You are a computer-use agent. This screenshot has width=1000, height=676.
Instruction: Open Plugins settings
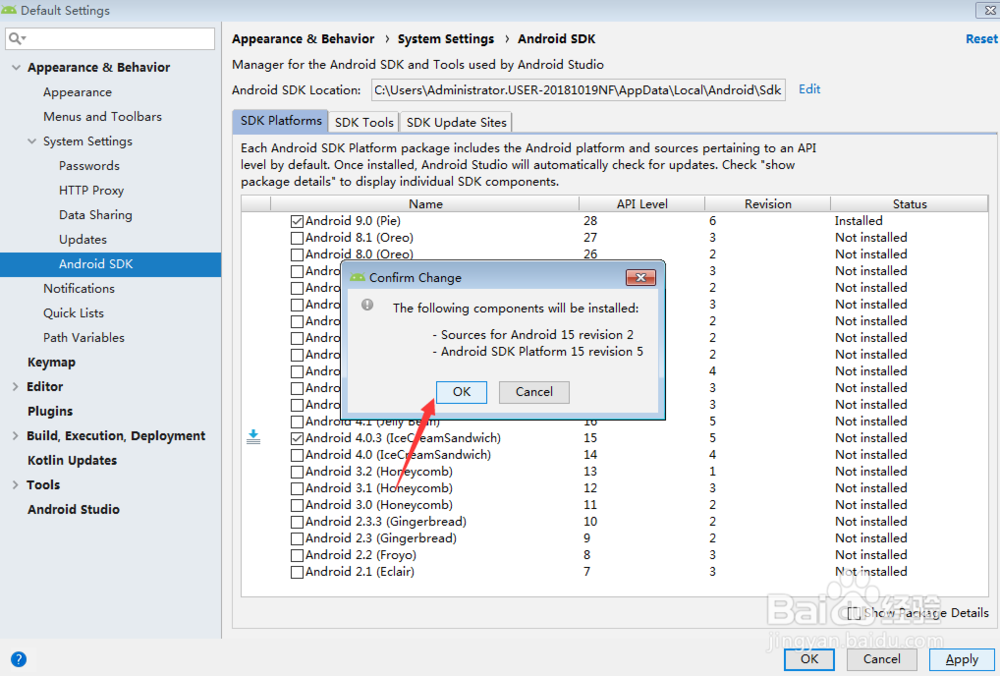click(x=50, y=411)
